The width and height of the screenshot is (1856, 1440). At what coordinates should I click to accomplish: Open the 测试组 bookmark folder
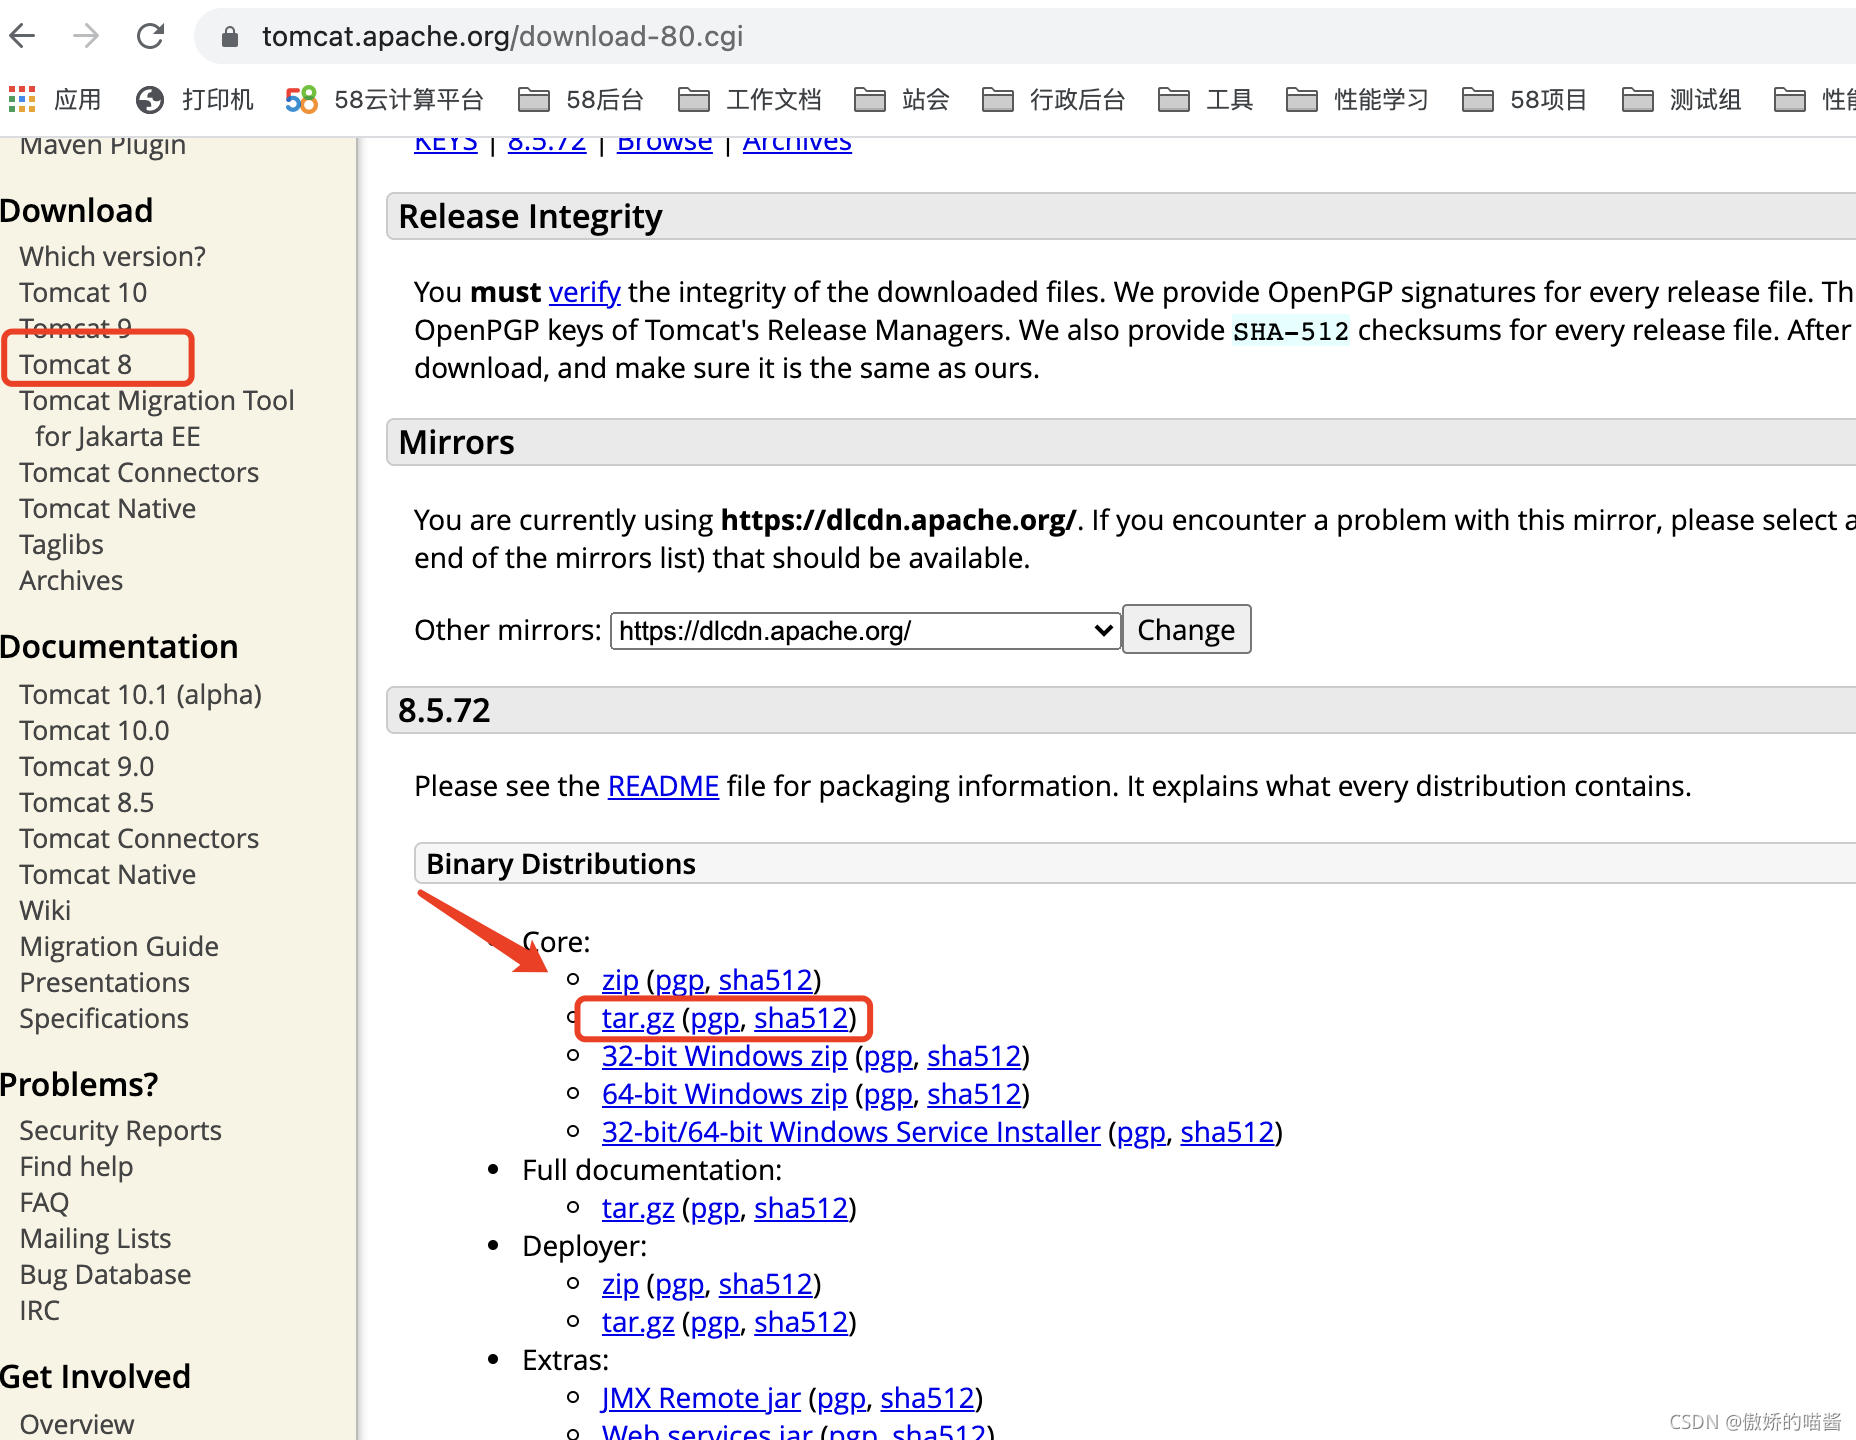1681,99
